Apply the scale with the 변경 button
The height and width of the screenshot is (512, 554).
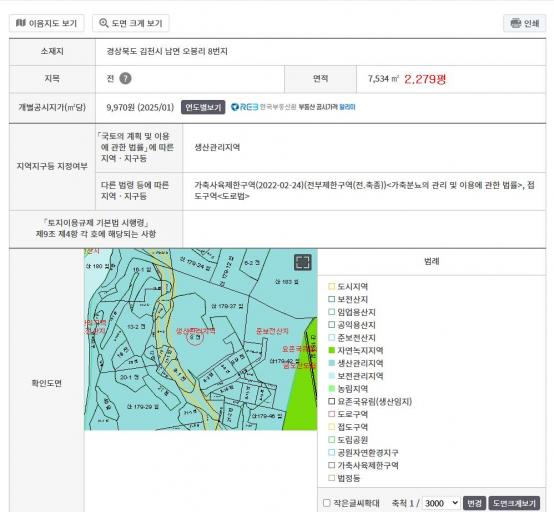[474, 503]
